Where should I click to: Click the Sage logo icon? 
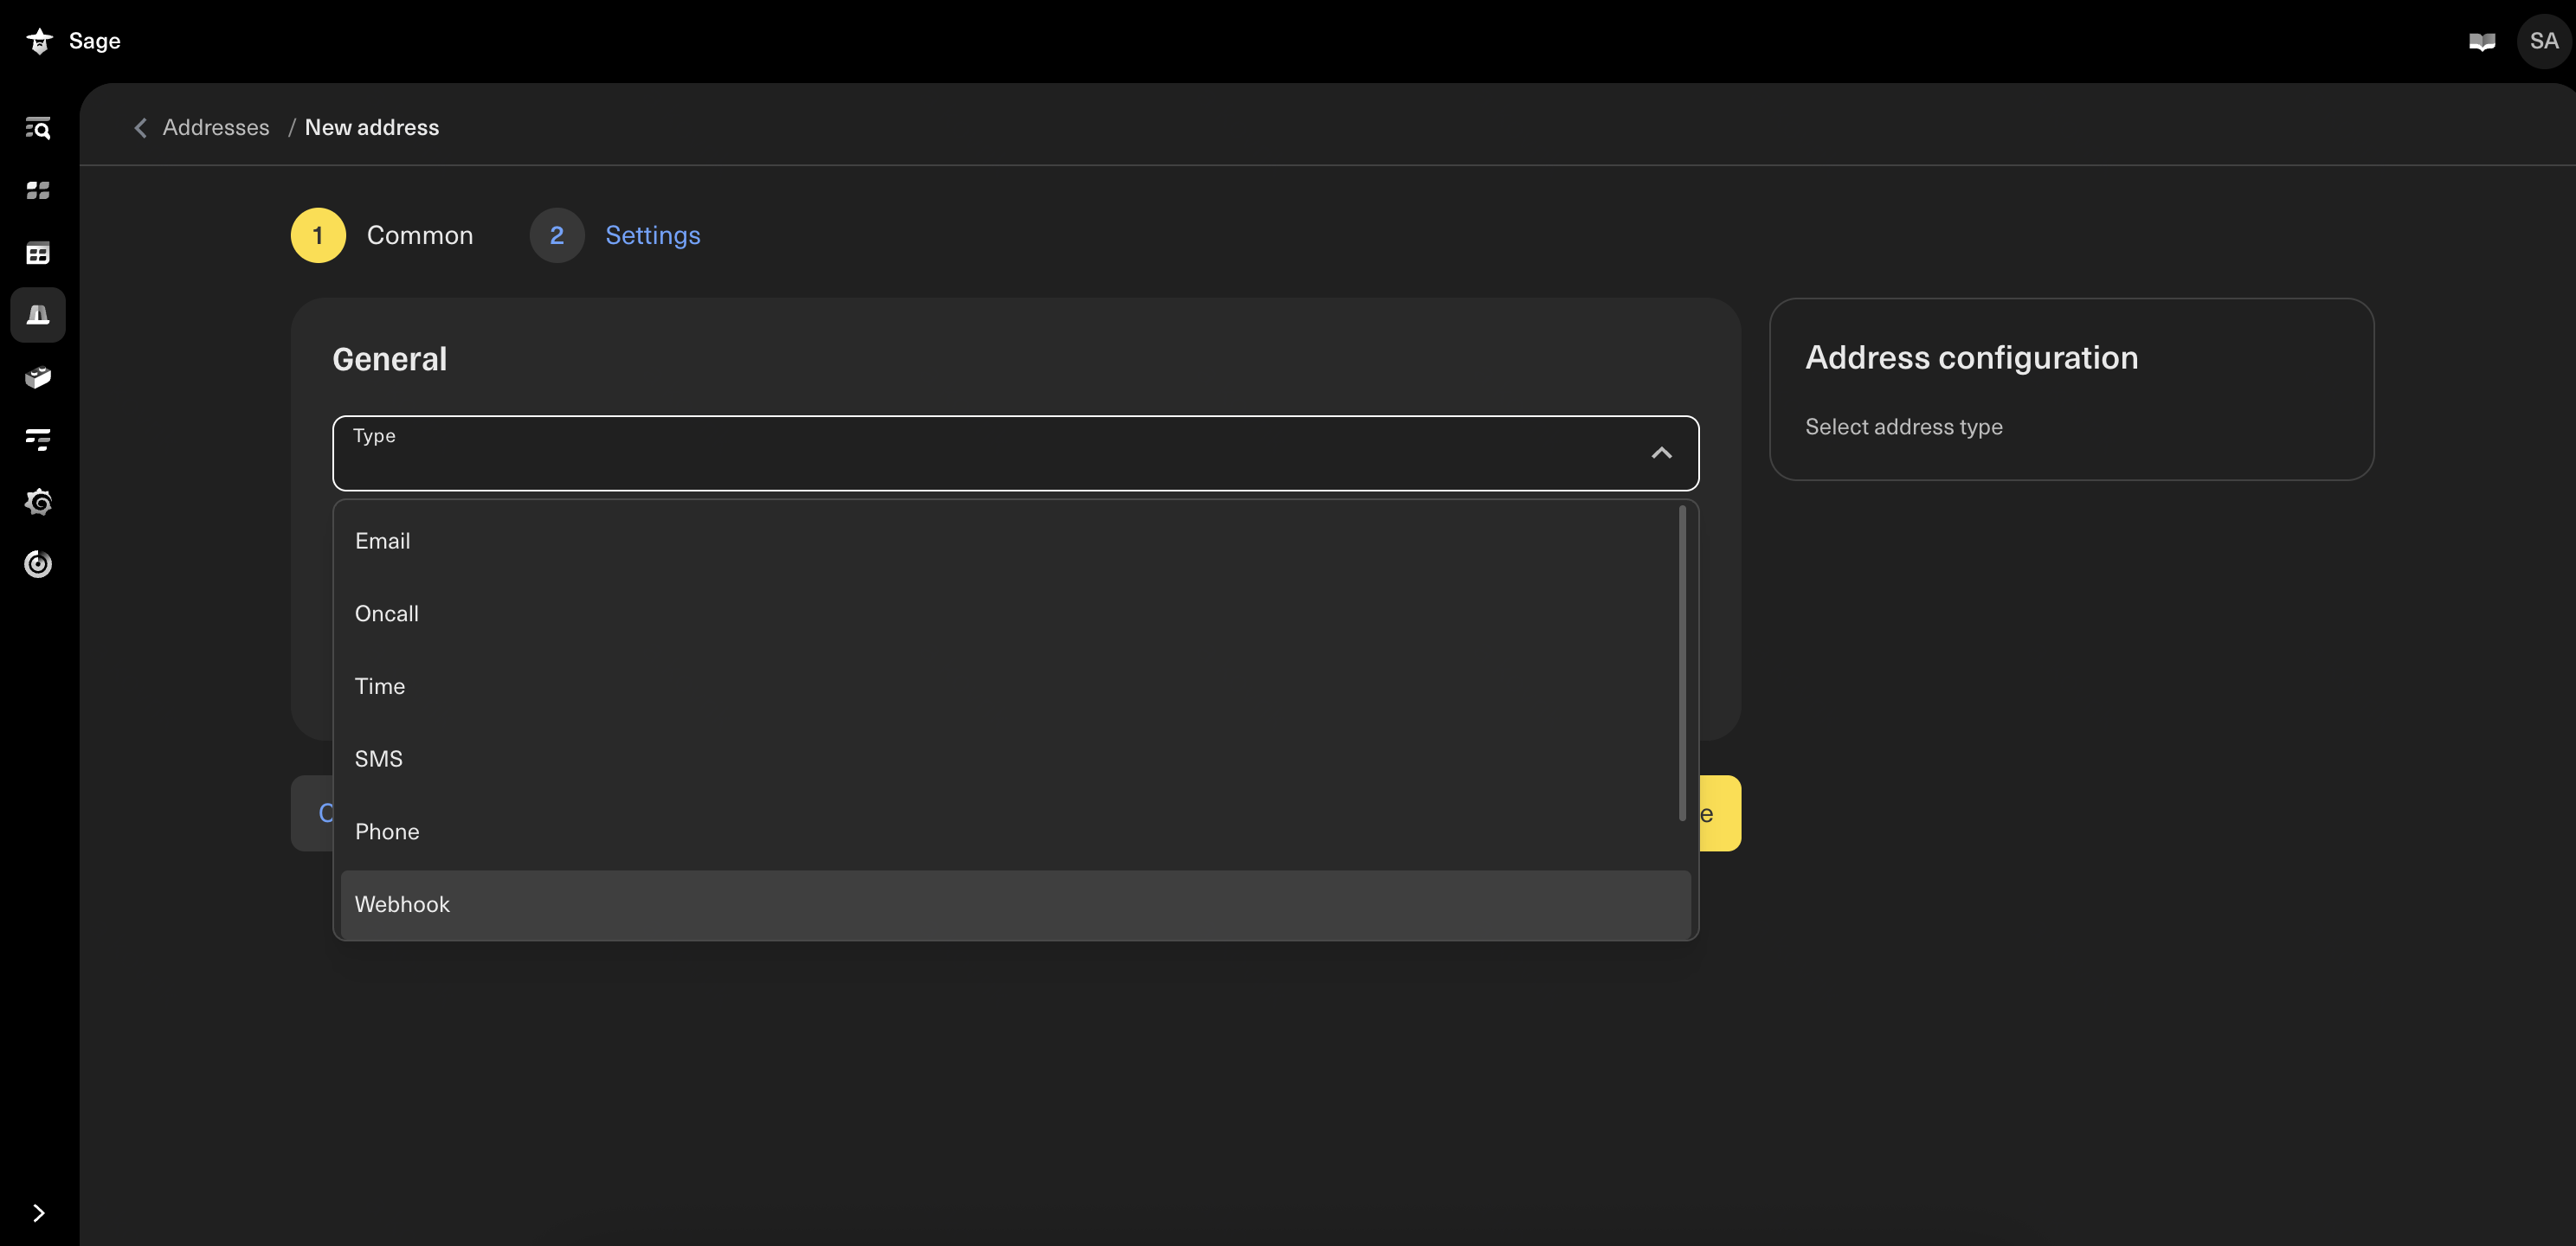[39, 41]
